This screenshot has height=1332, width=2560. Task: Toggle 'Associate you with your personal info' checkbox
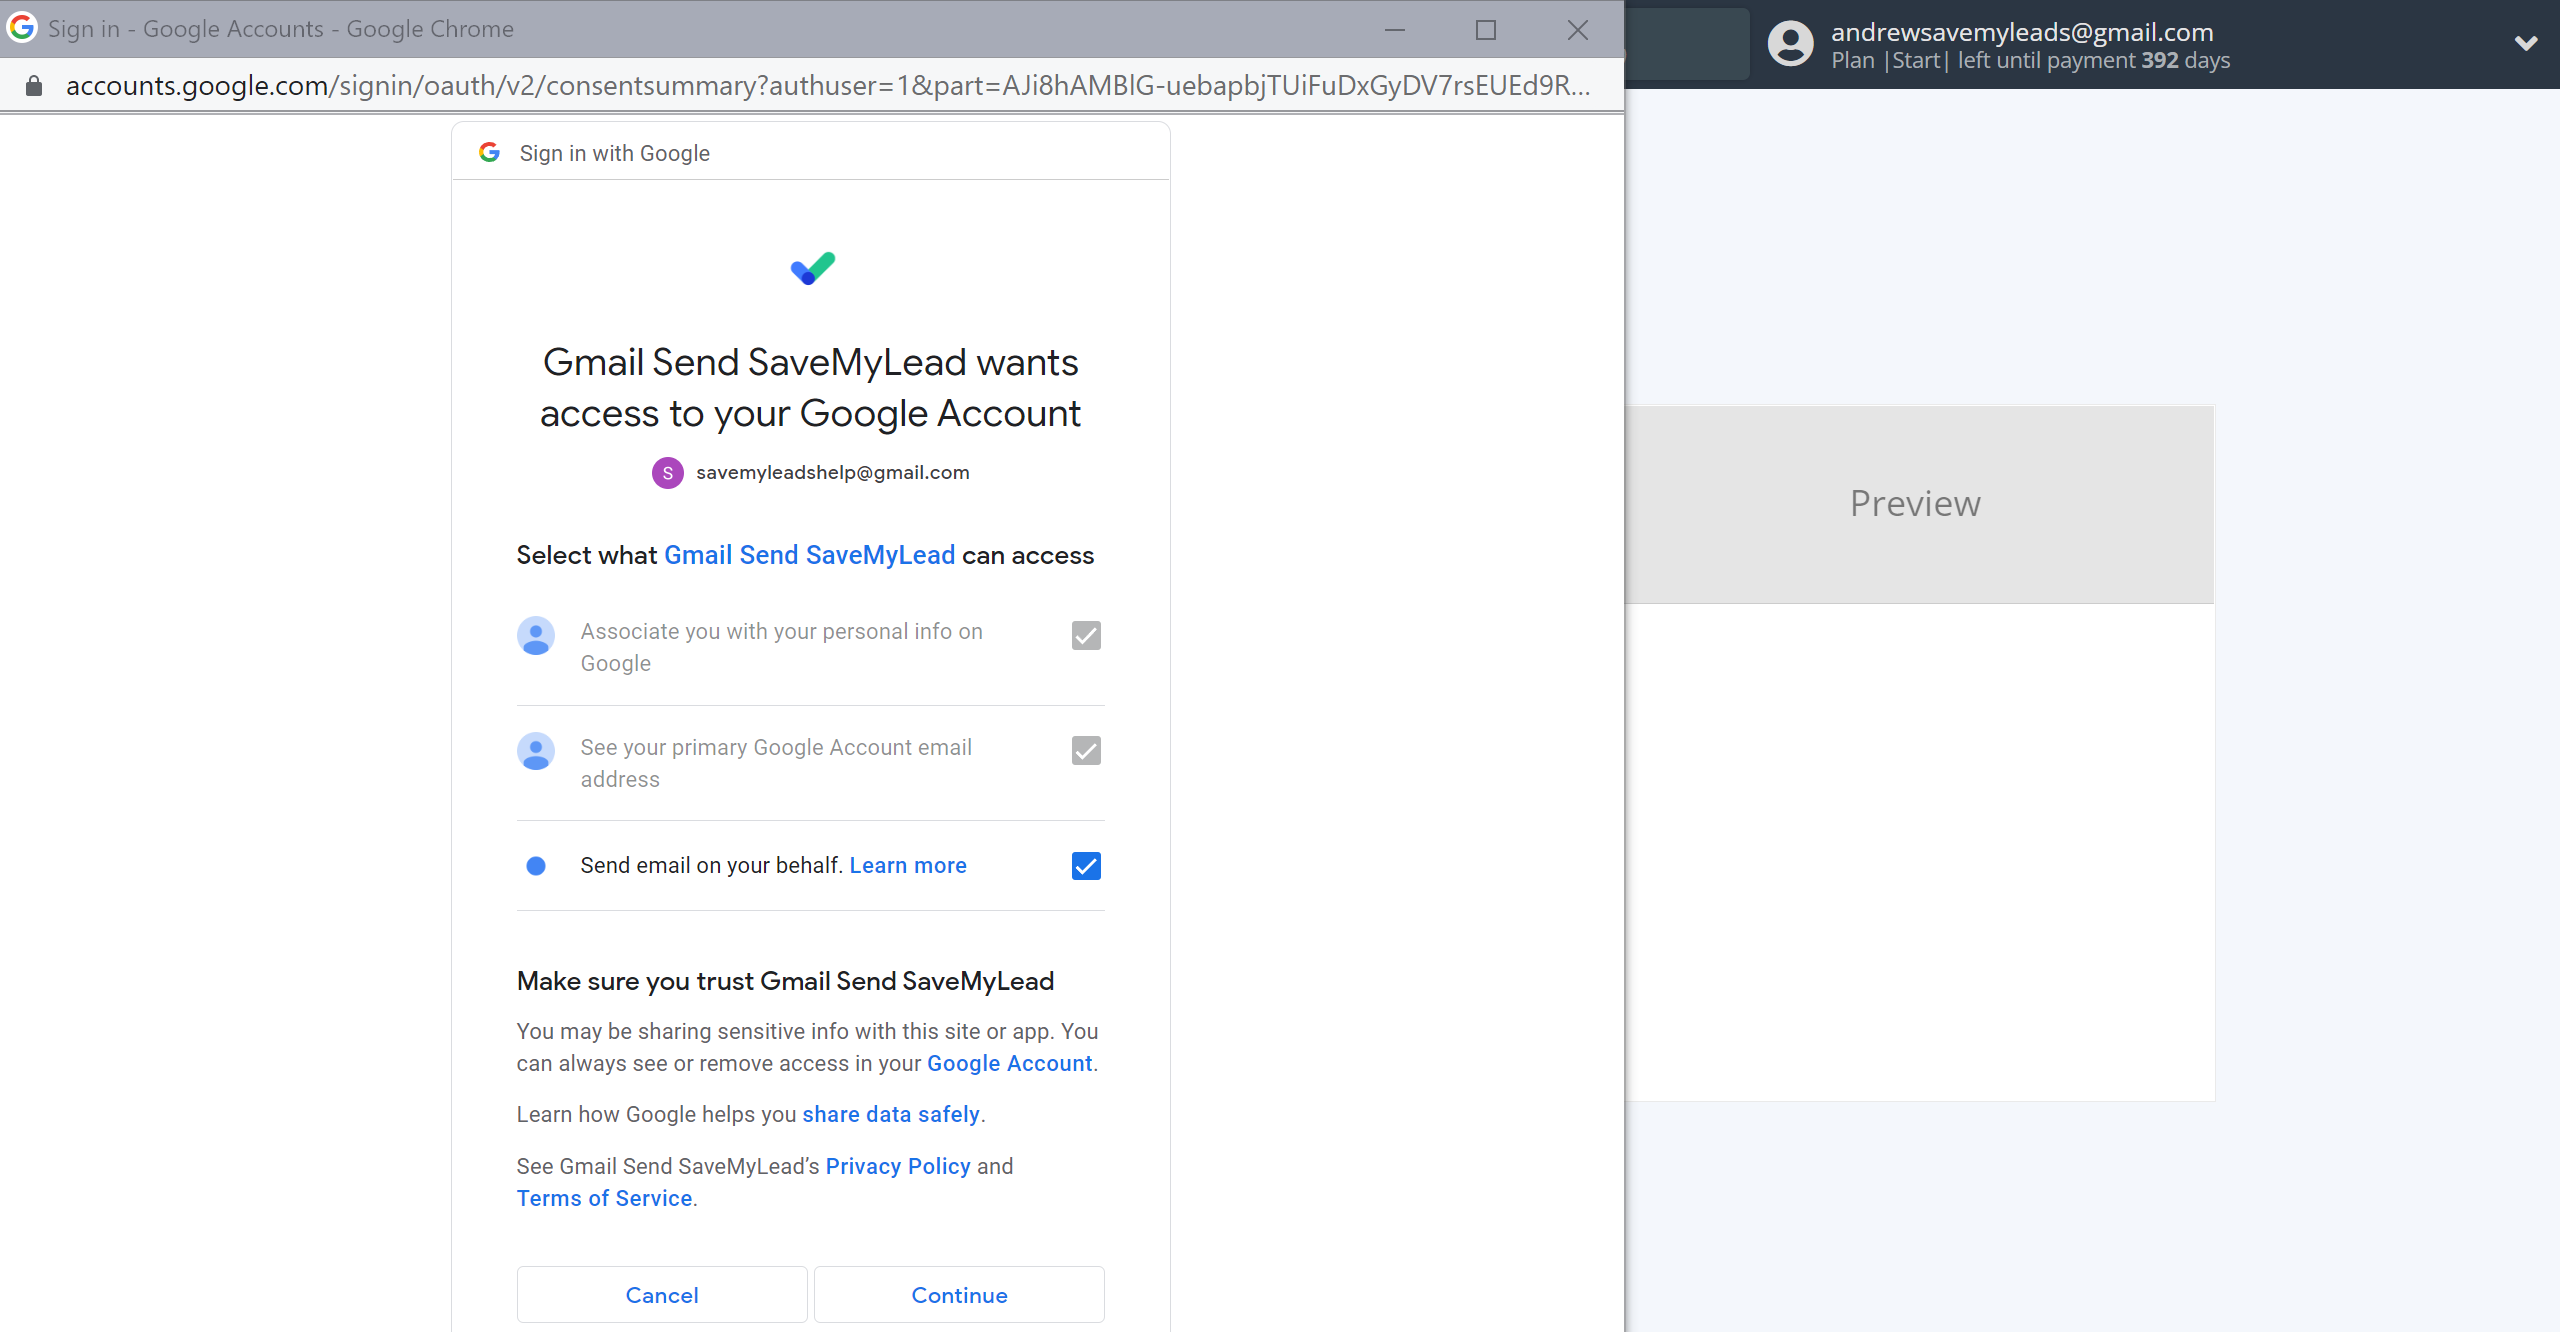click(x=1086, y=635)
